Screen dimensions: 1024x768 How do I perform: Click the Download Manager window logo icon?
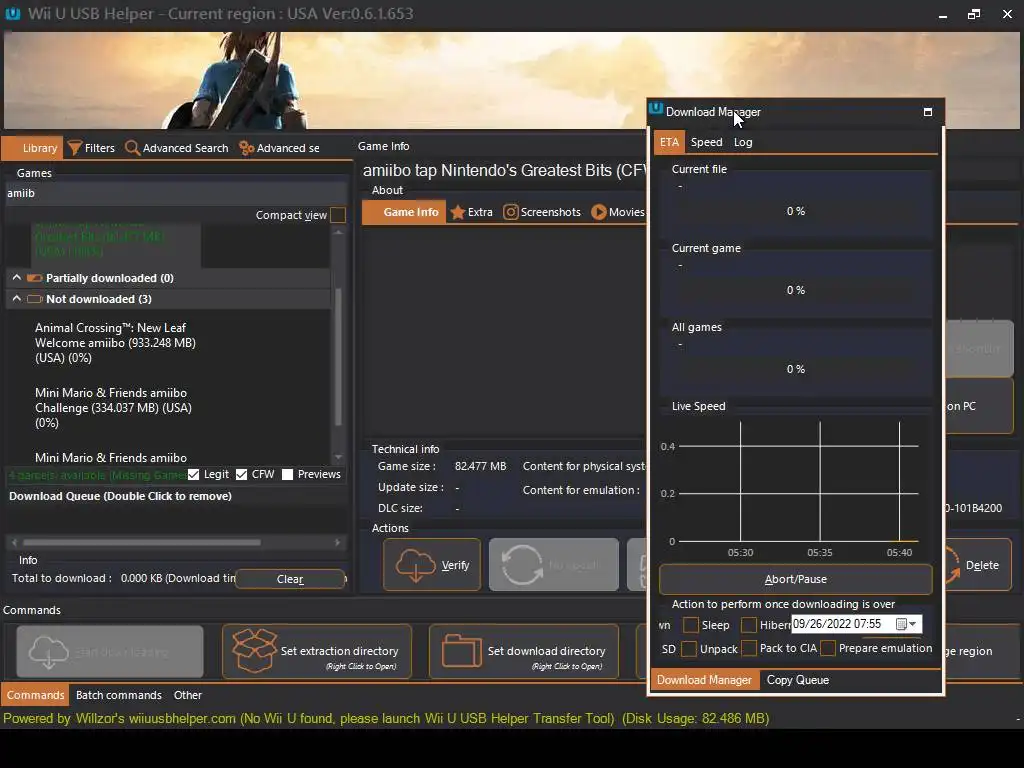point(656,109)
